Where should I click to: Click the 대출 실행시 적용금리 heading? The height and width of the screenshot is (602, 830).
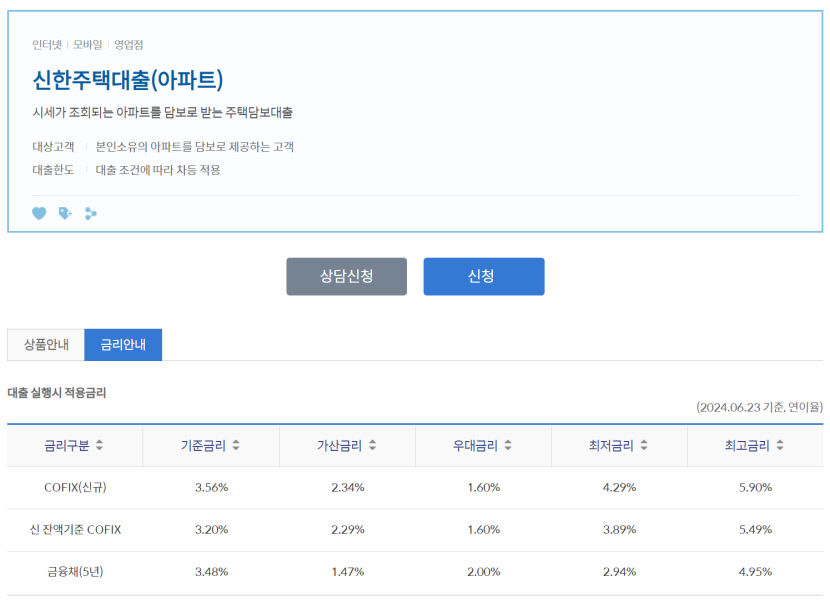click(57, 393)
